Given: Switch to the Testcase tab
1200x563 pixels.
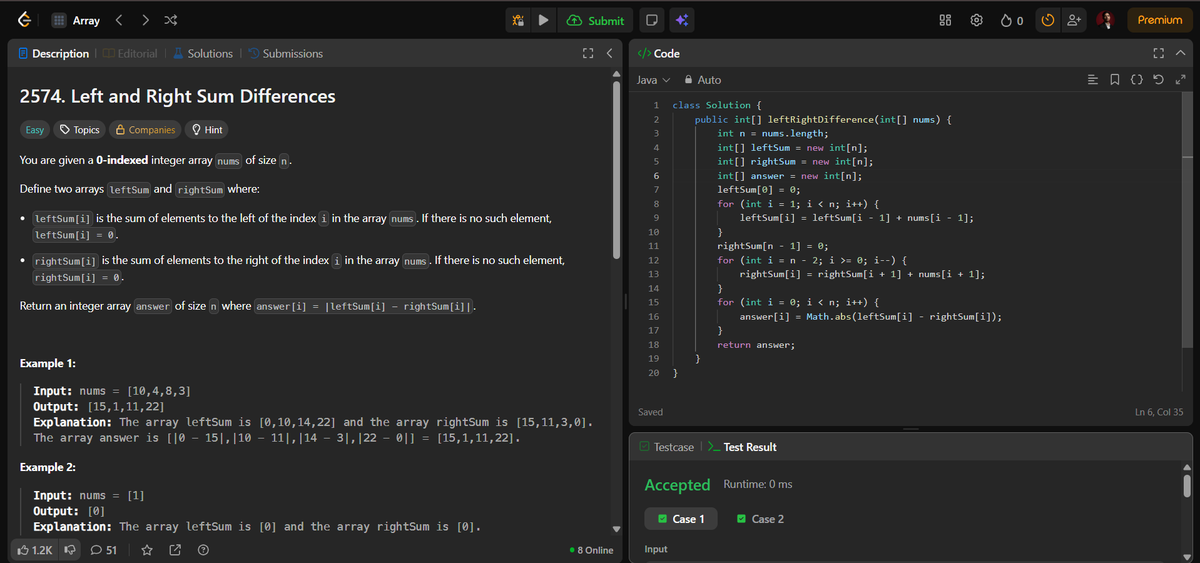Looking at the screenshot, I should pyautogui.click(x=669, y=447).
